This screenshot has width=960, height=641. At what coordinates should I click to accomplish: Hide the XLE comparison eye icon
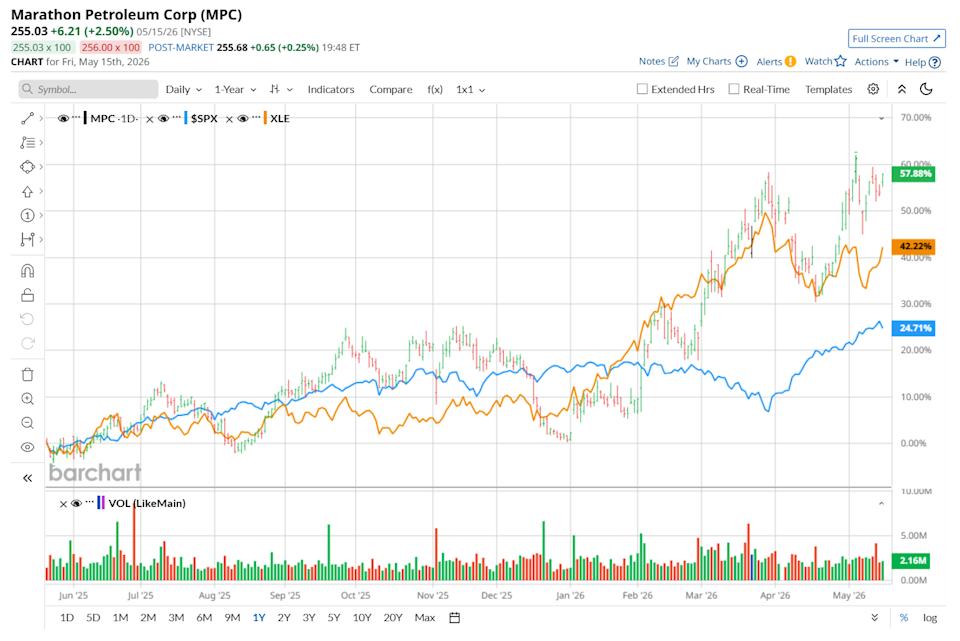pyautogui.click(x=243, y=119)
